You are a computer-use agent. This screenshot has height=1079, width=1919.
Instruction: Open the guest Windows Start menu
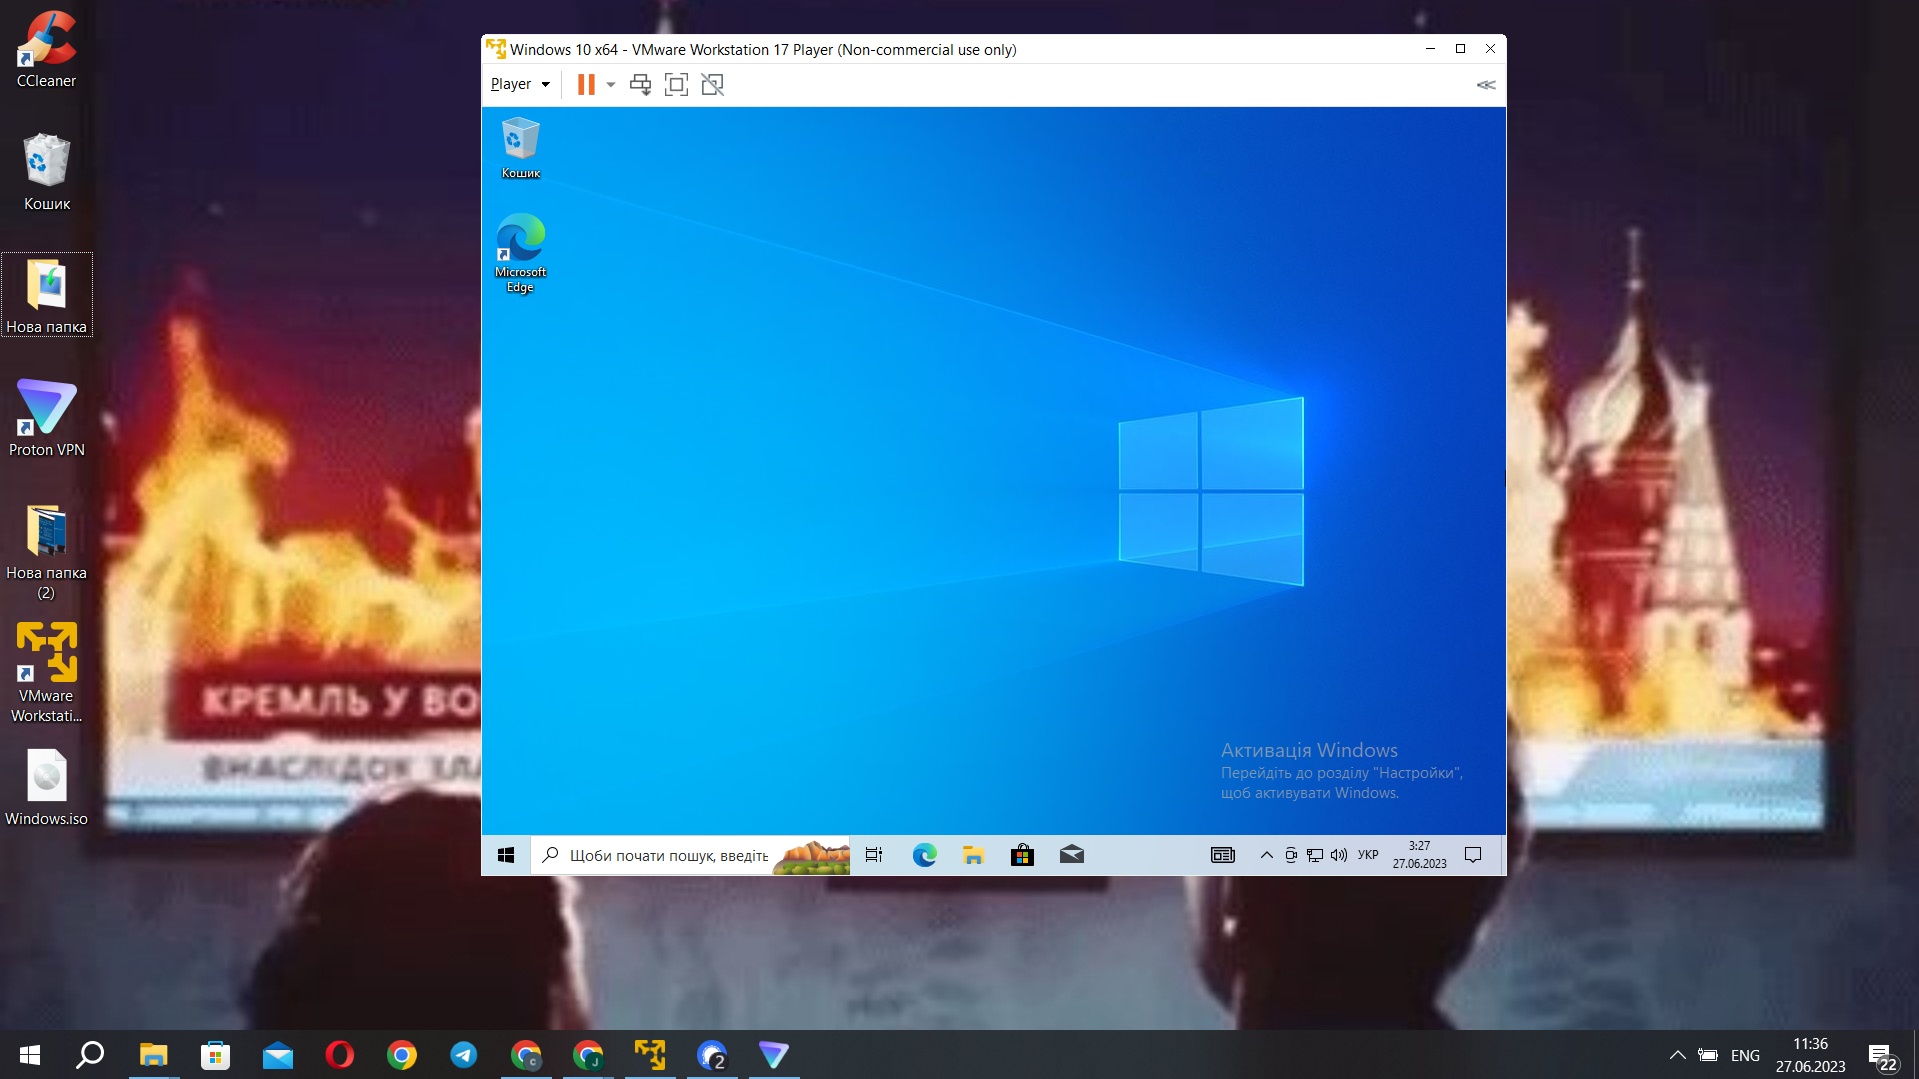pos(506,855)
